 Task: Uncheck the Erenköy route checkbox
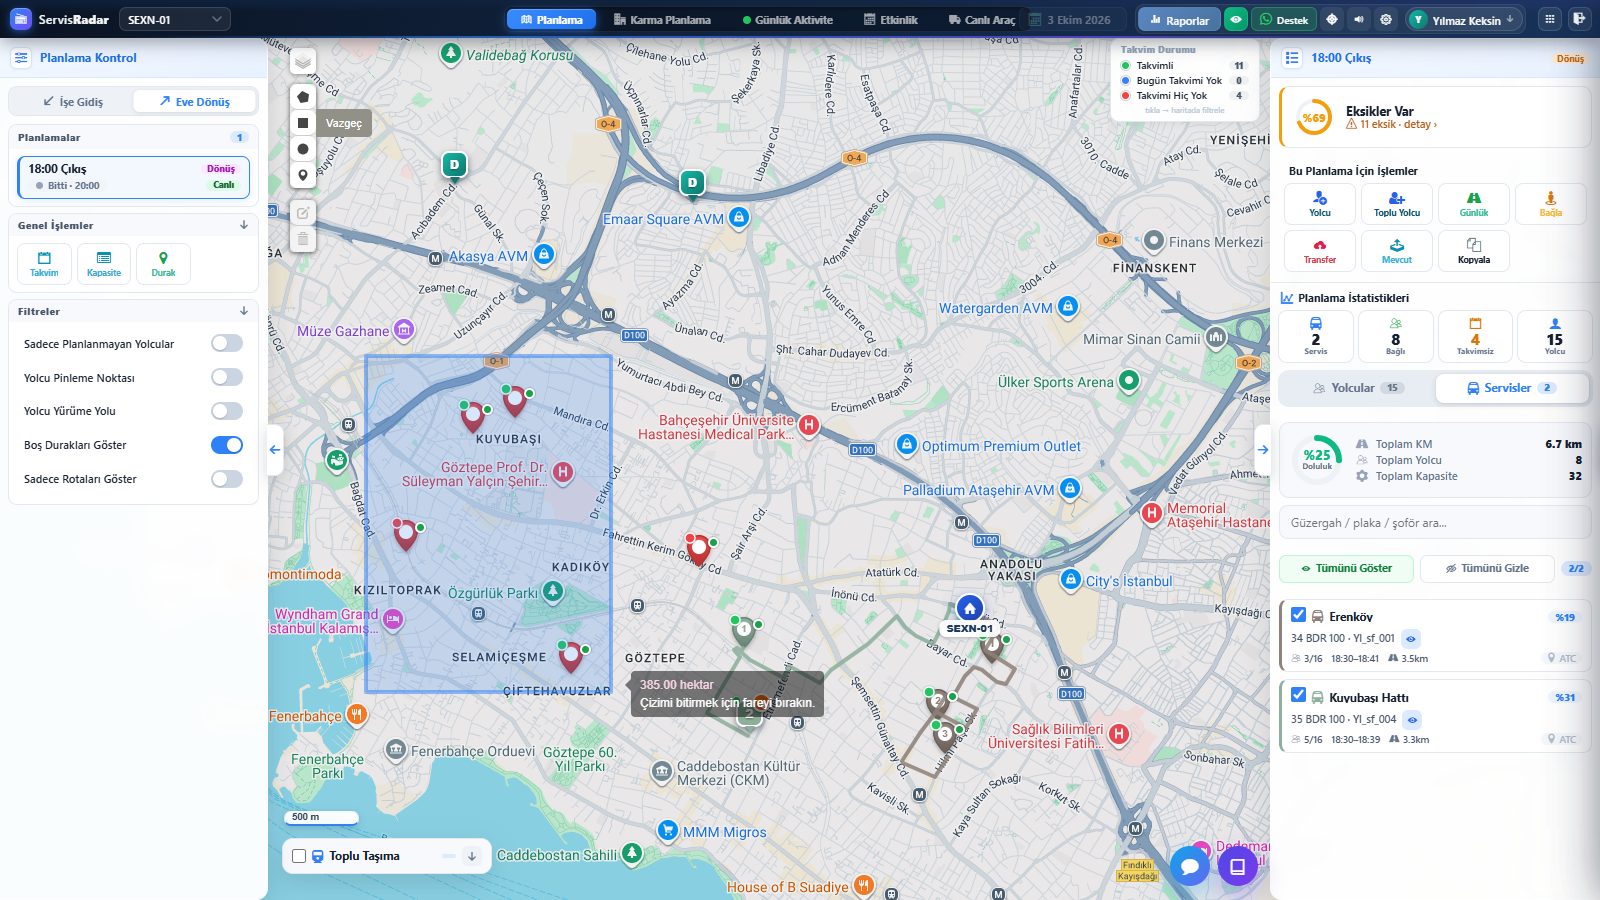[1298, 615]
